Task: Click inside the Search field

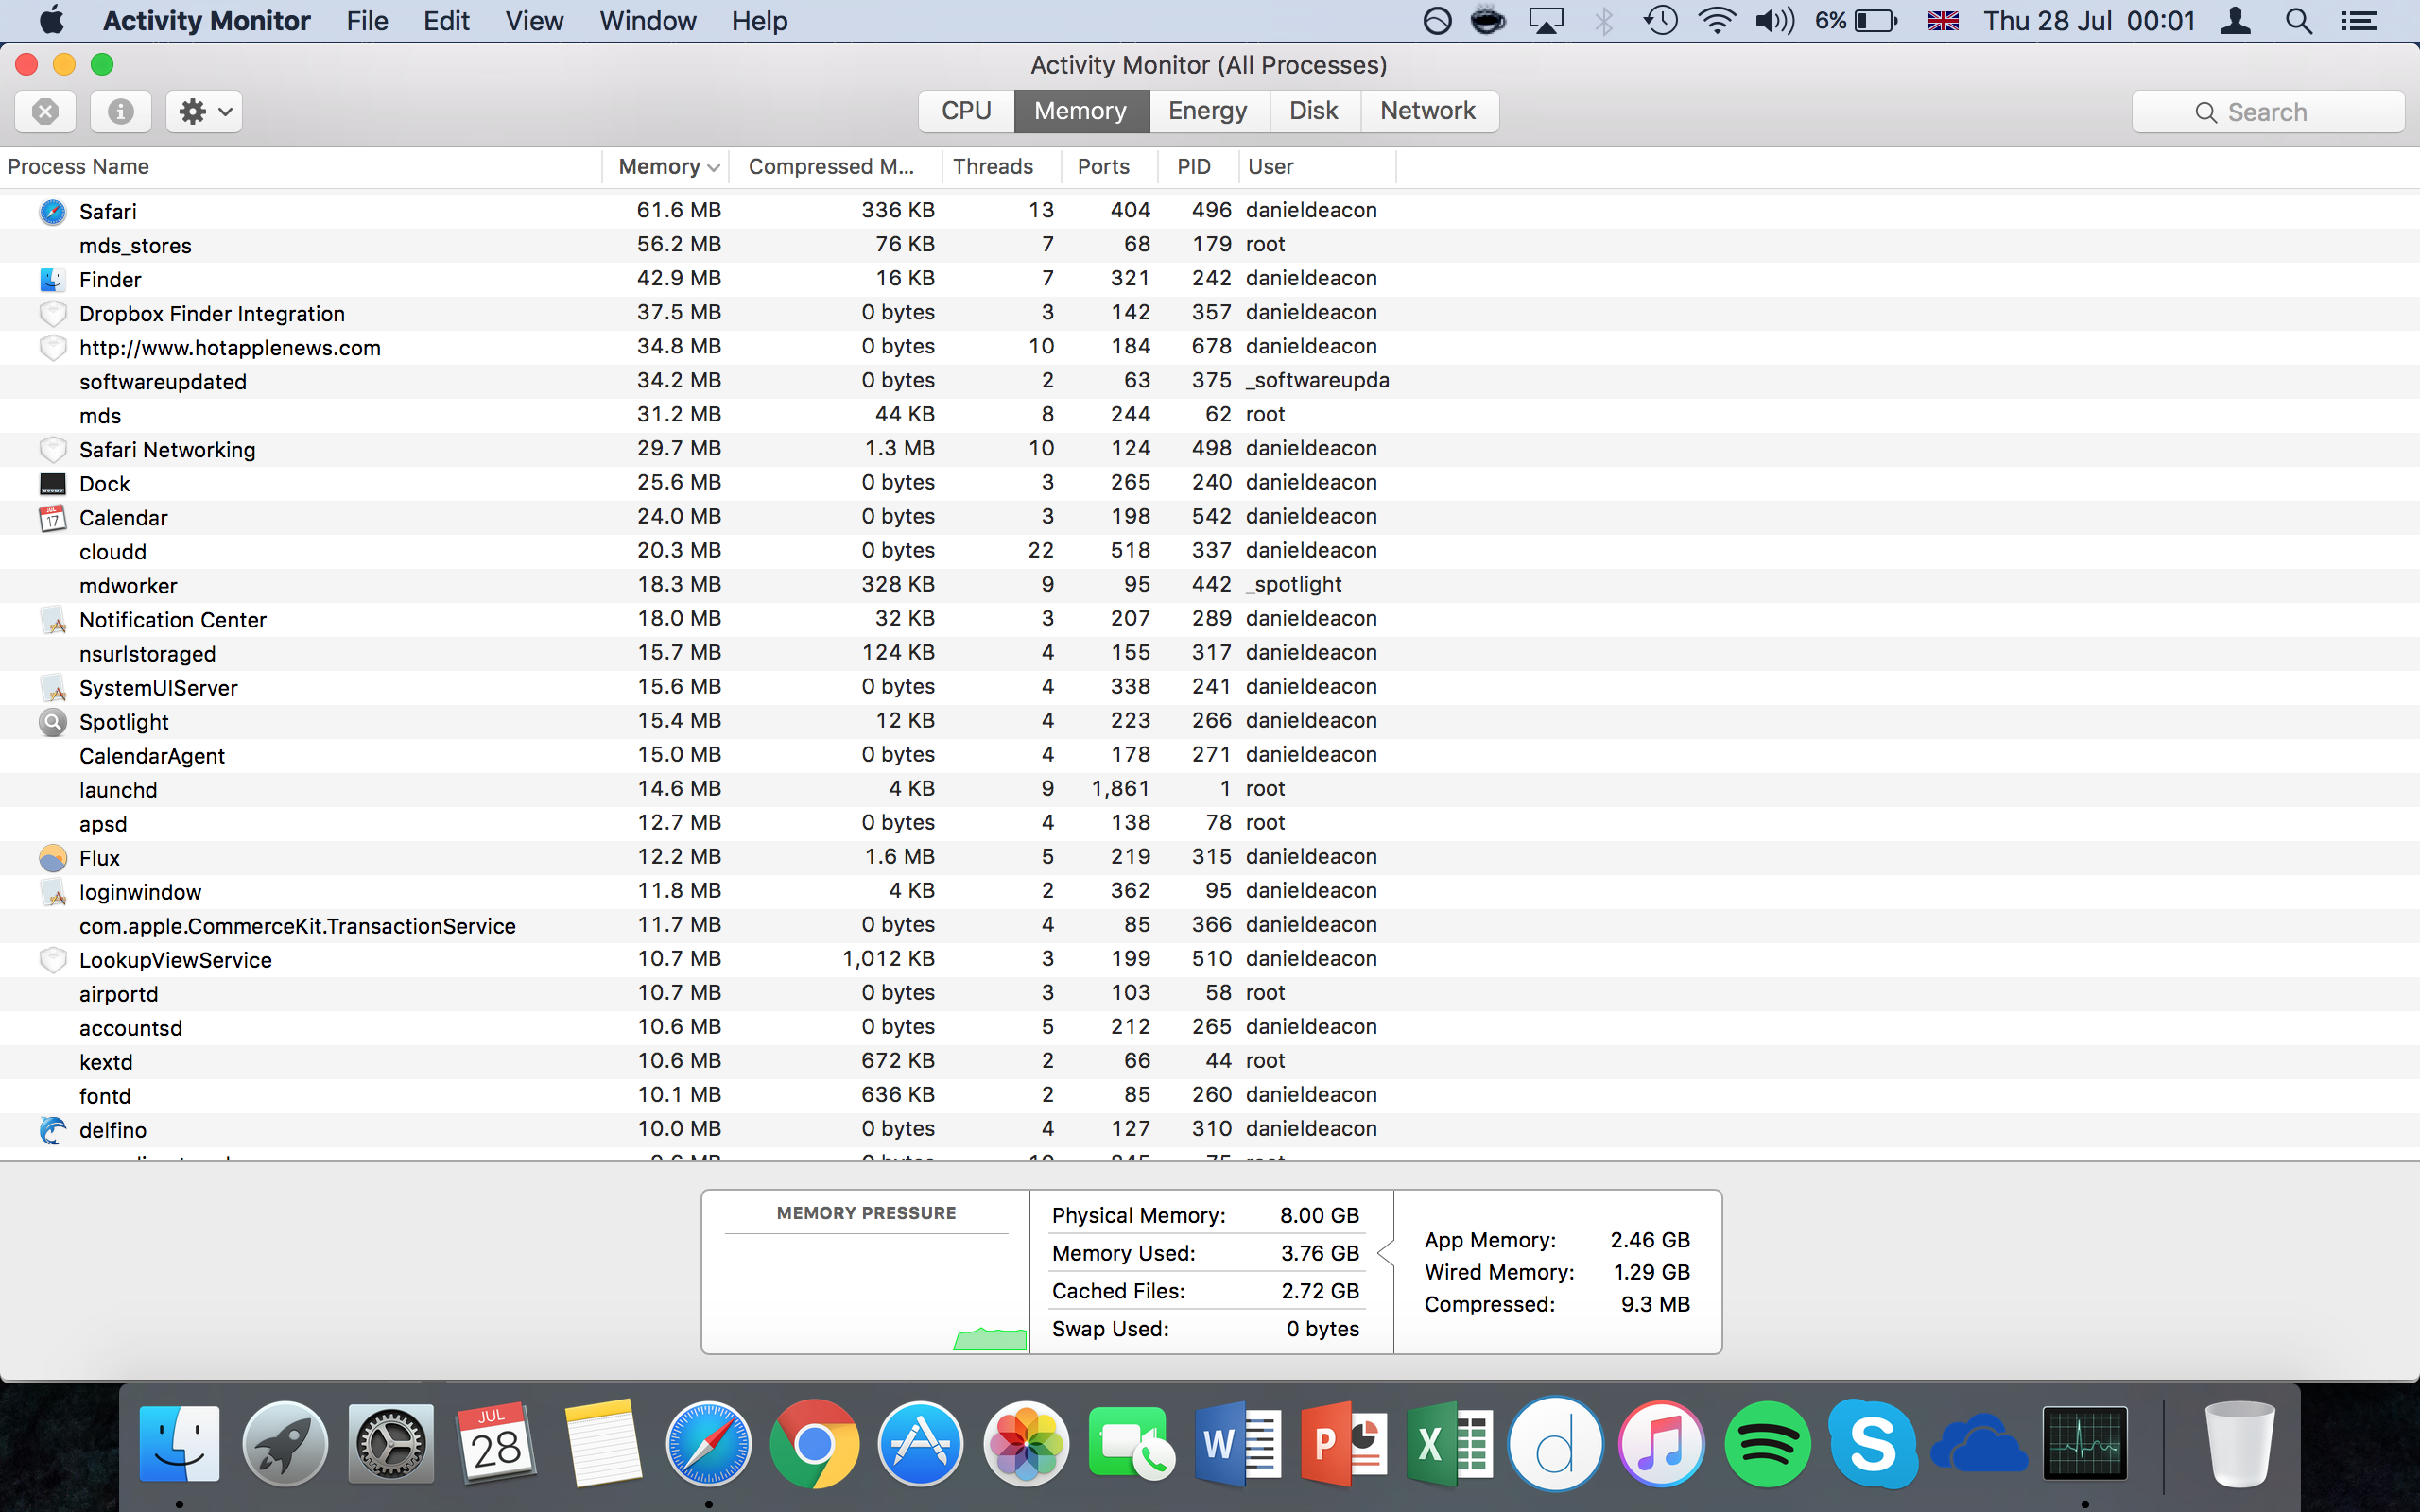Action: [2268, 111]
